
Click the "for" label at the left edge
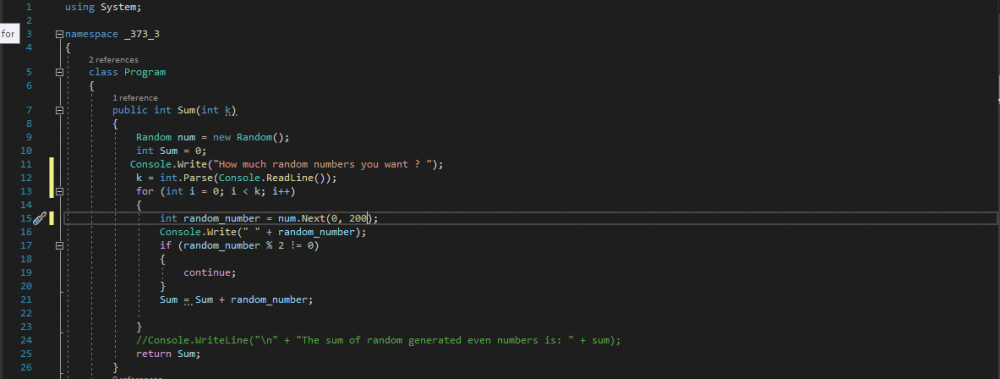tap(8, 34)
